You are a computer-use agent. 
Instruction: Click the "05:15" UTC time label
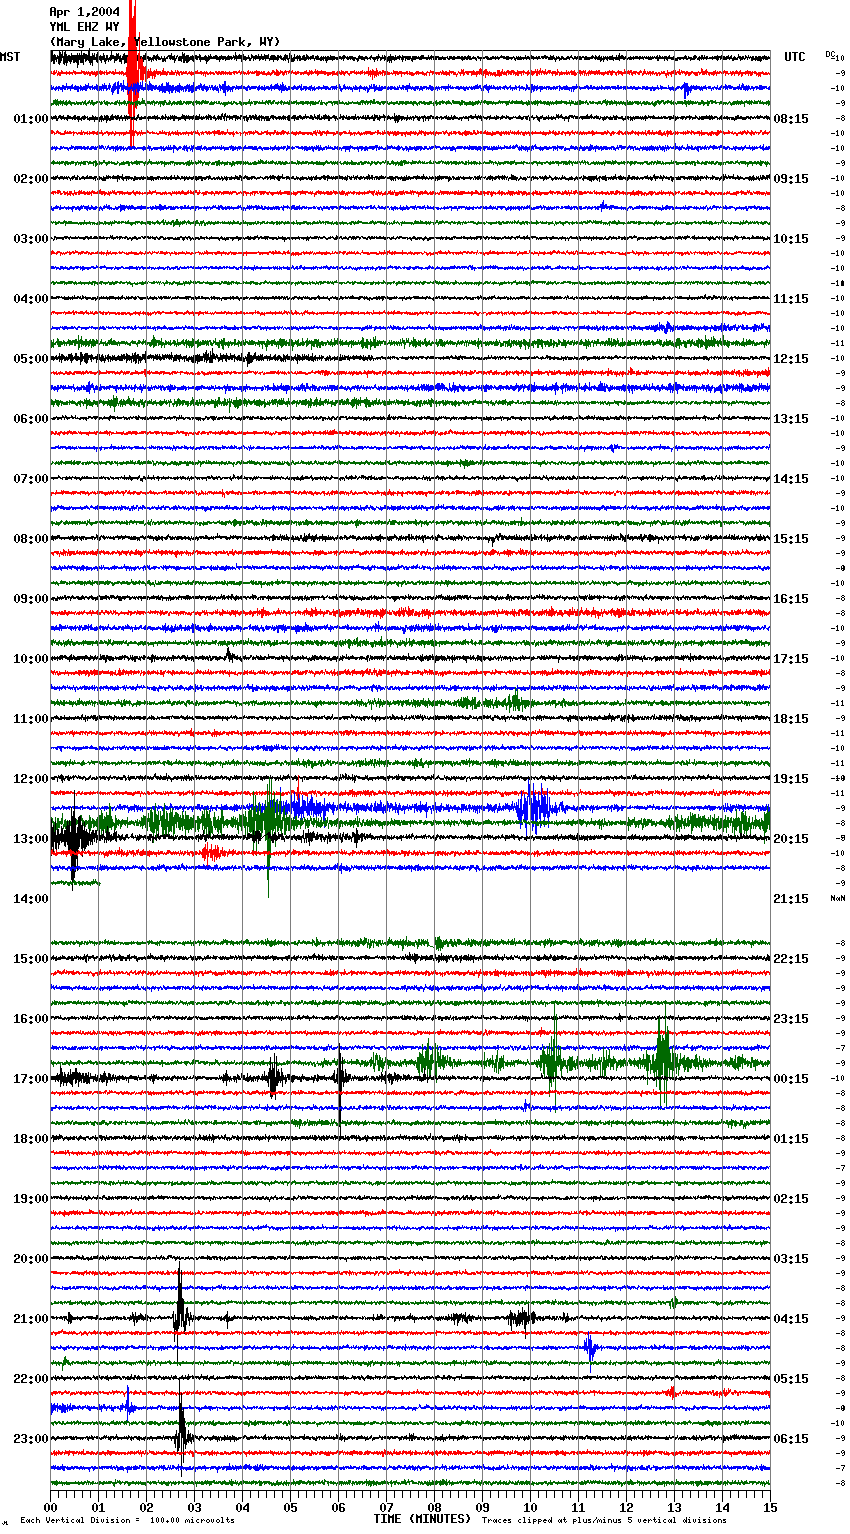791,1379
